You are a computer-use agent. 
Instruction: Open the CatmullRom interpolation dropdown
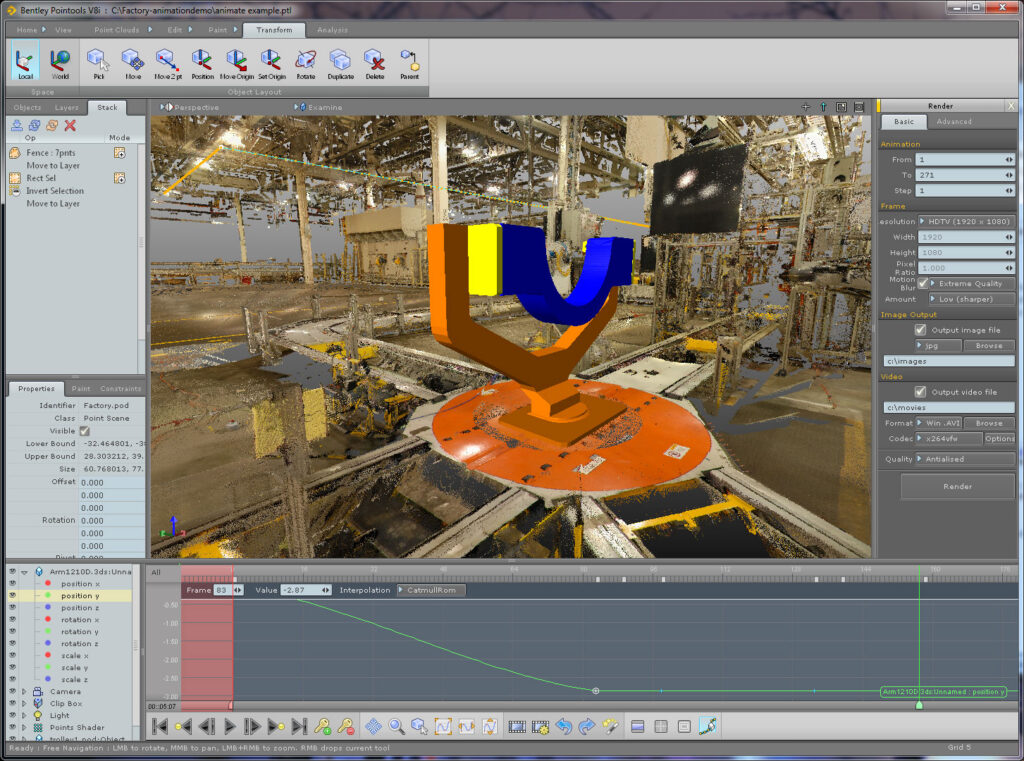click(x=431, y=590)
